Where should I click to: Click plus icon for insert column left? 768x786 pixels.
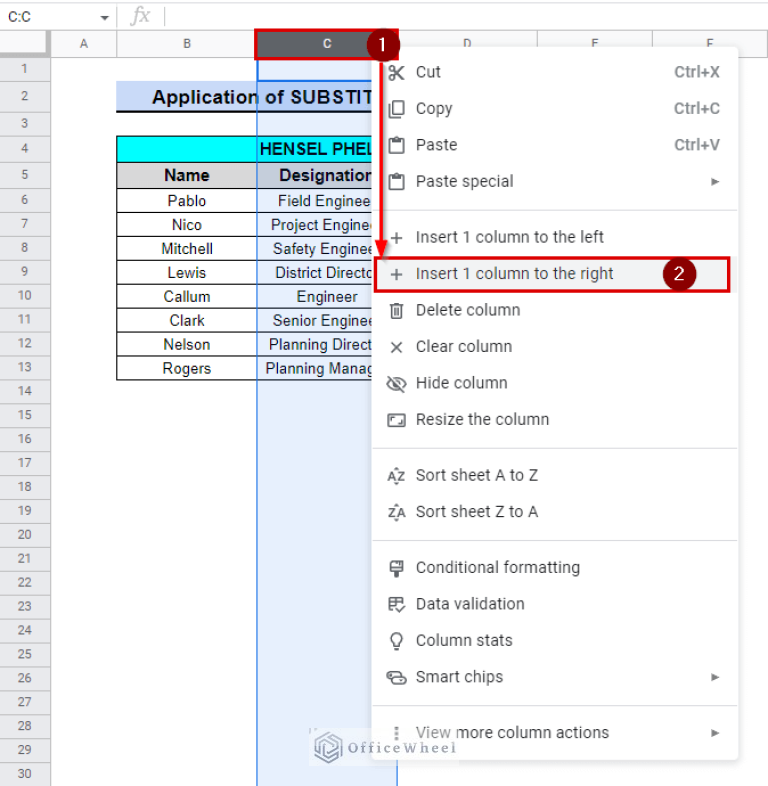396,238
